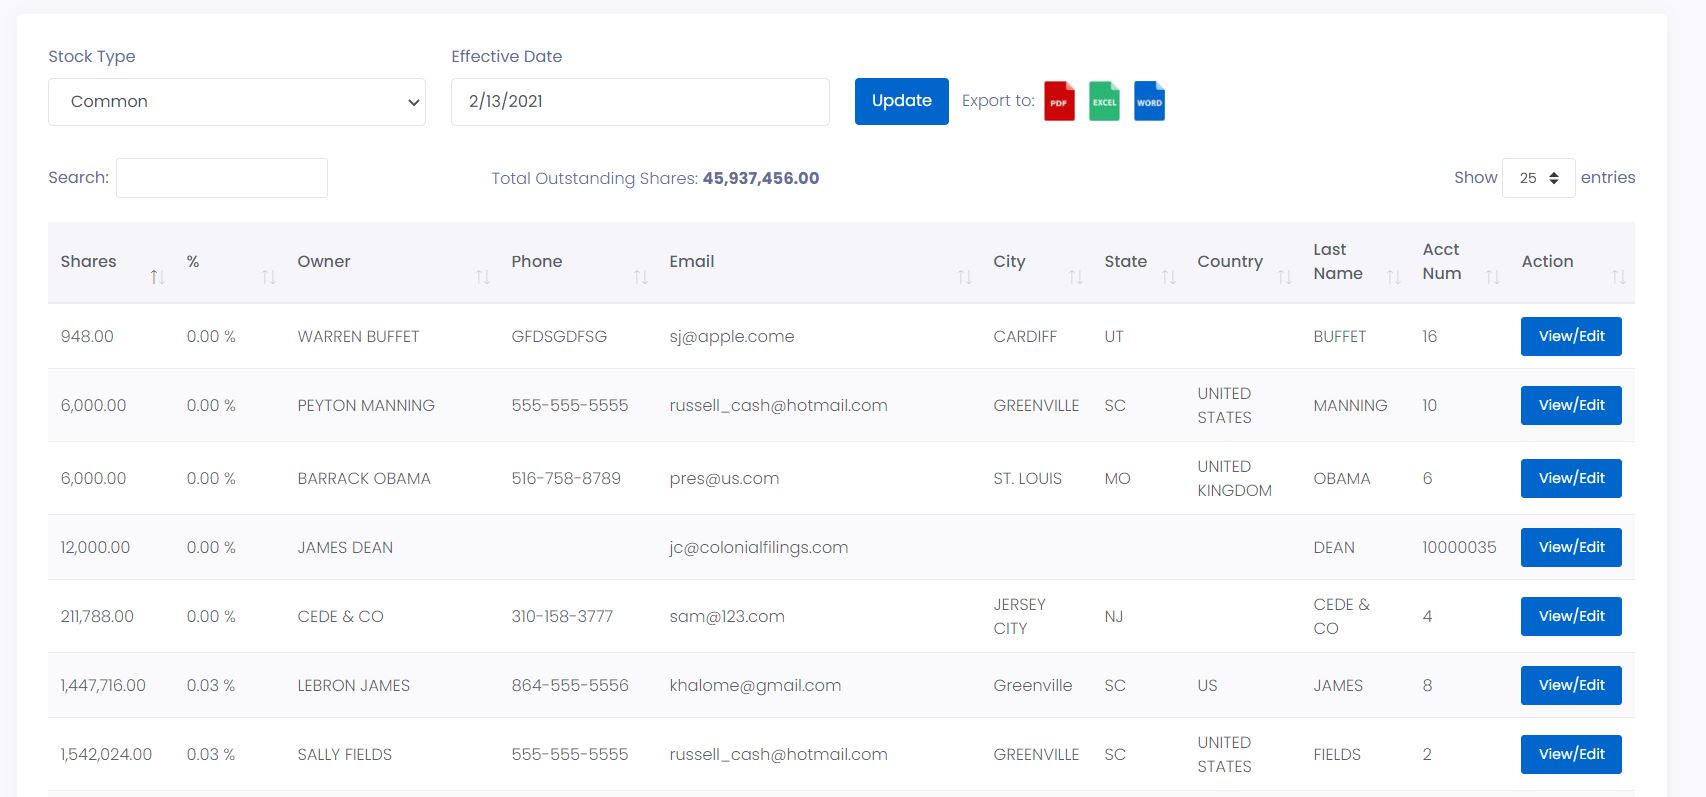Export the report as Word document
The image size is (1706, 797).
[x=1149, y=101]
